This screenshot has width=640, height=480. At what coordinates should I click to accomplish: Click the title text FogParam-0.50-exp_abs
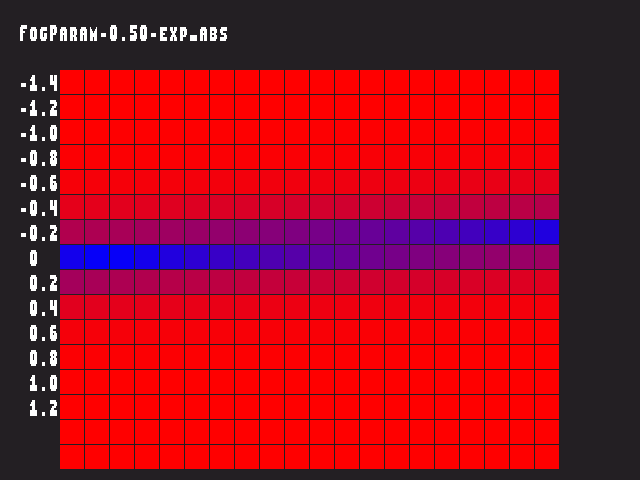pos(123,33)
